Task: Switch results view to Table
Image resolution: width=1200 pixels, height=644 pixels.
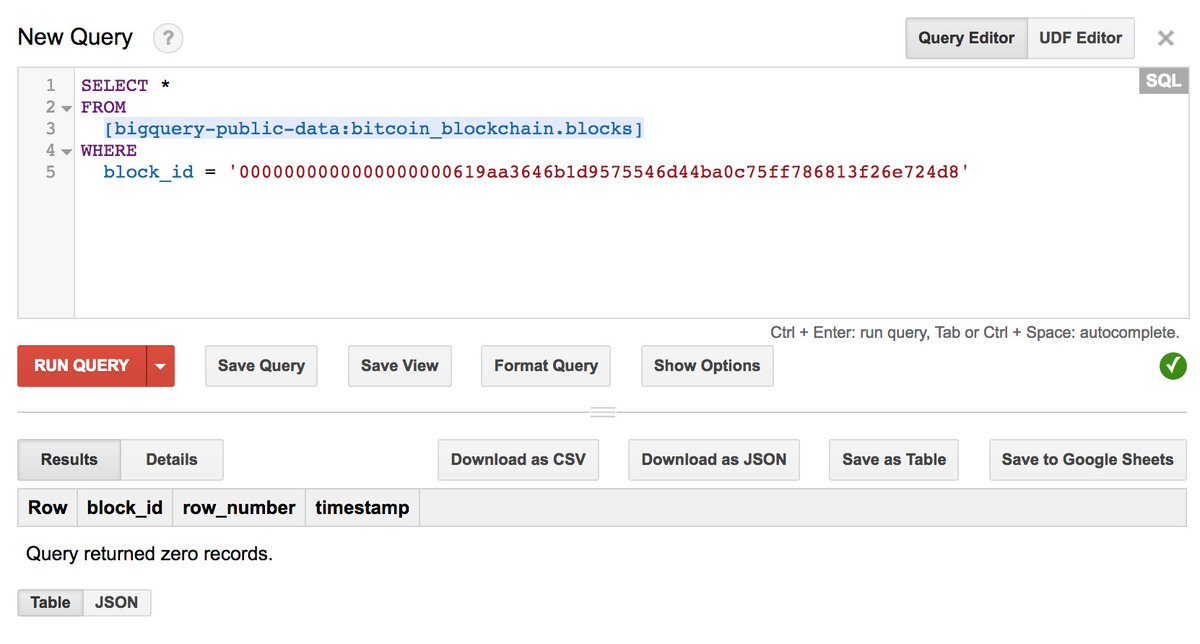Action: coord(50,603)
